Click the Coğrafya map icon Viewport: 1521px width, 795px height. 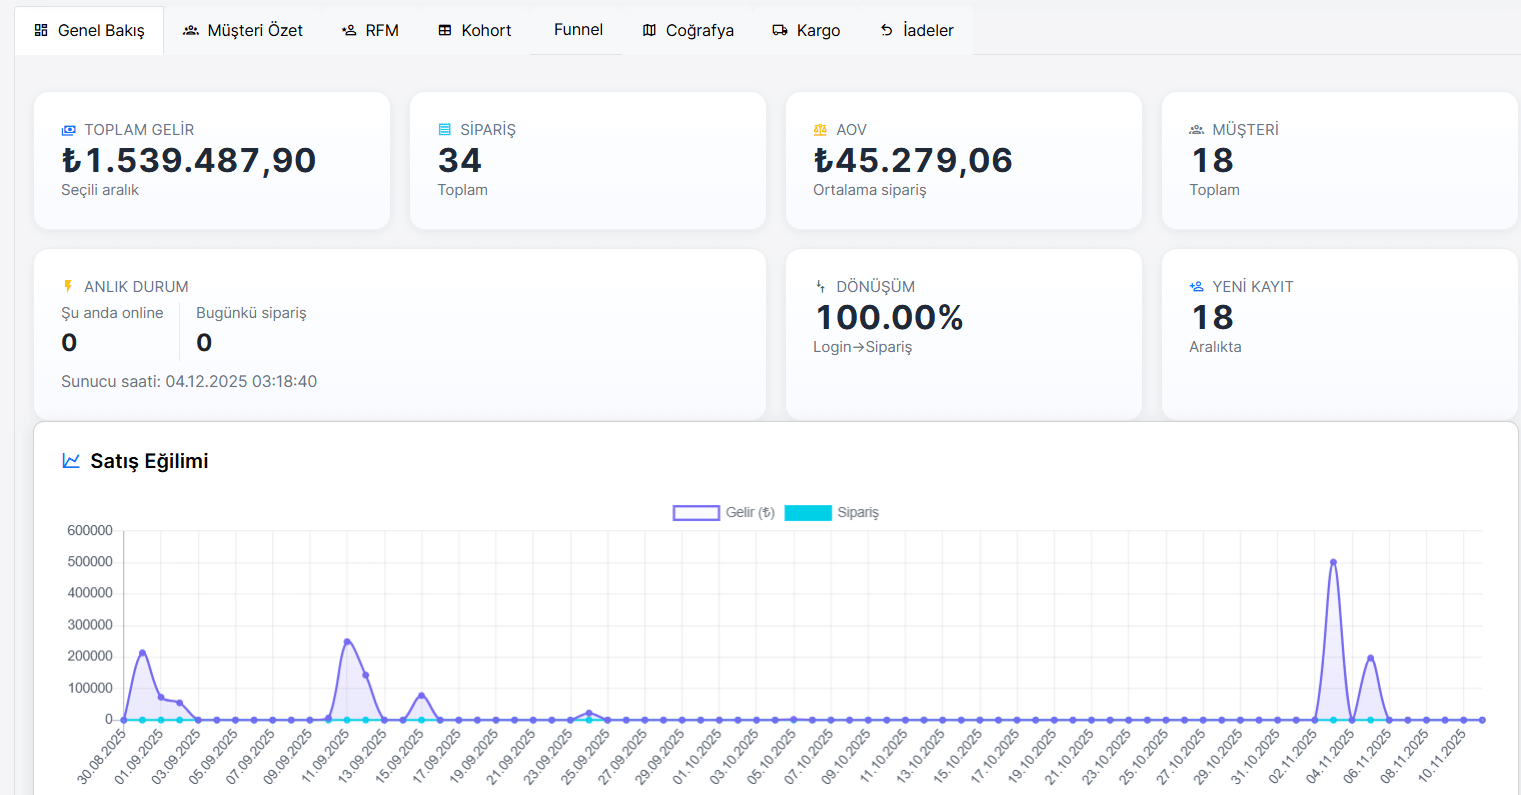pyautogui.click(x=650, y=30)
